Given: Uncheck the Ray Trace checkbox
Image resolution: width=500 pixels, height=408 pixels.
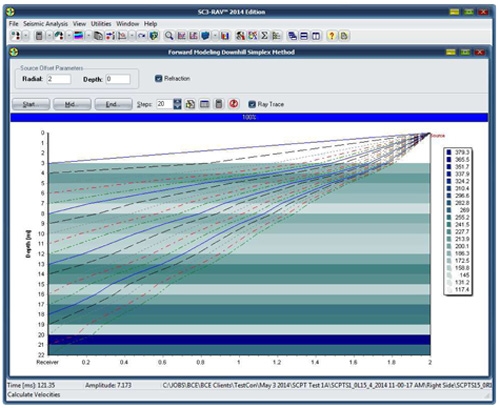Looking at the screenshot, I should (252, 104).
